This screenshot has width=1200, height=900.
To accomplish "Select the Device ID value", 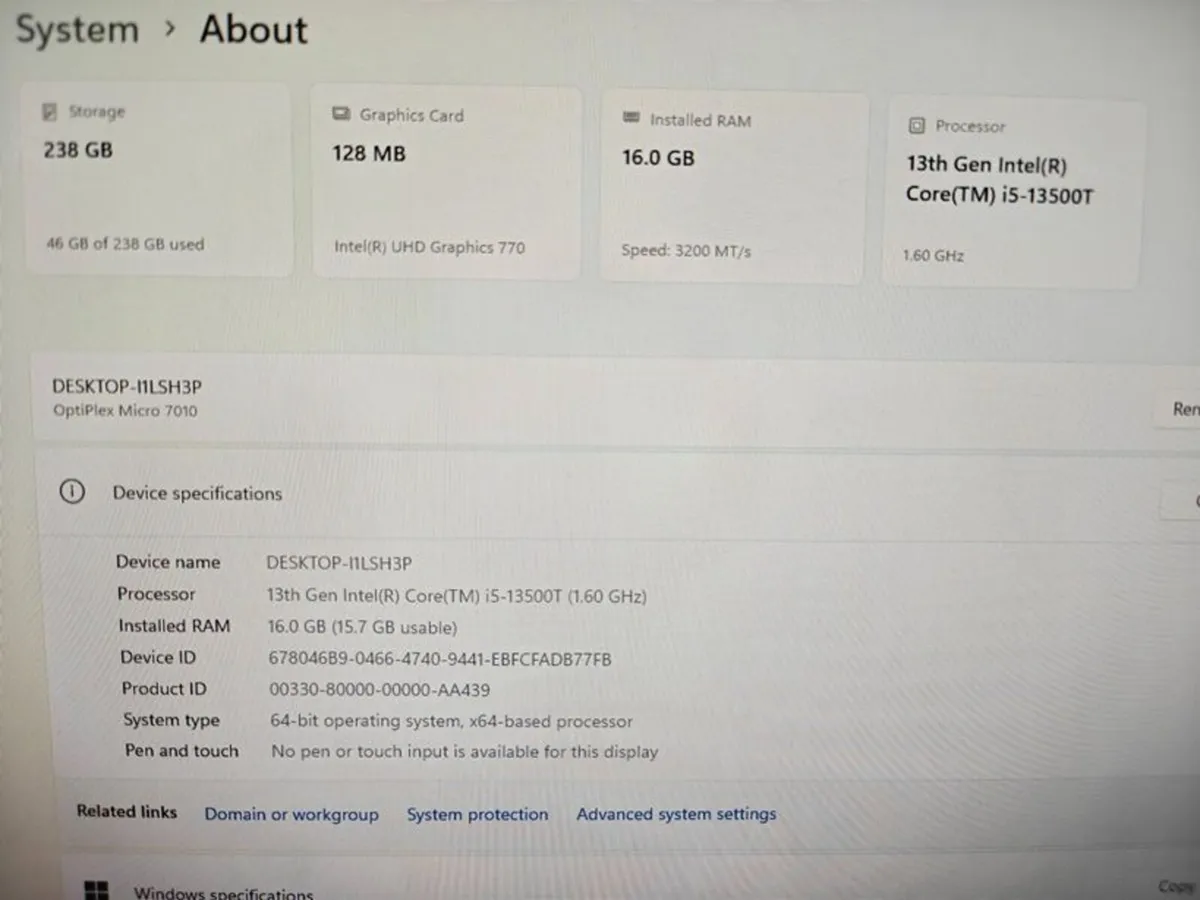I will [x=439, y=659].
